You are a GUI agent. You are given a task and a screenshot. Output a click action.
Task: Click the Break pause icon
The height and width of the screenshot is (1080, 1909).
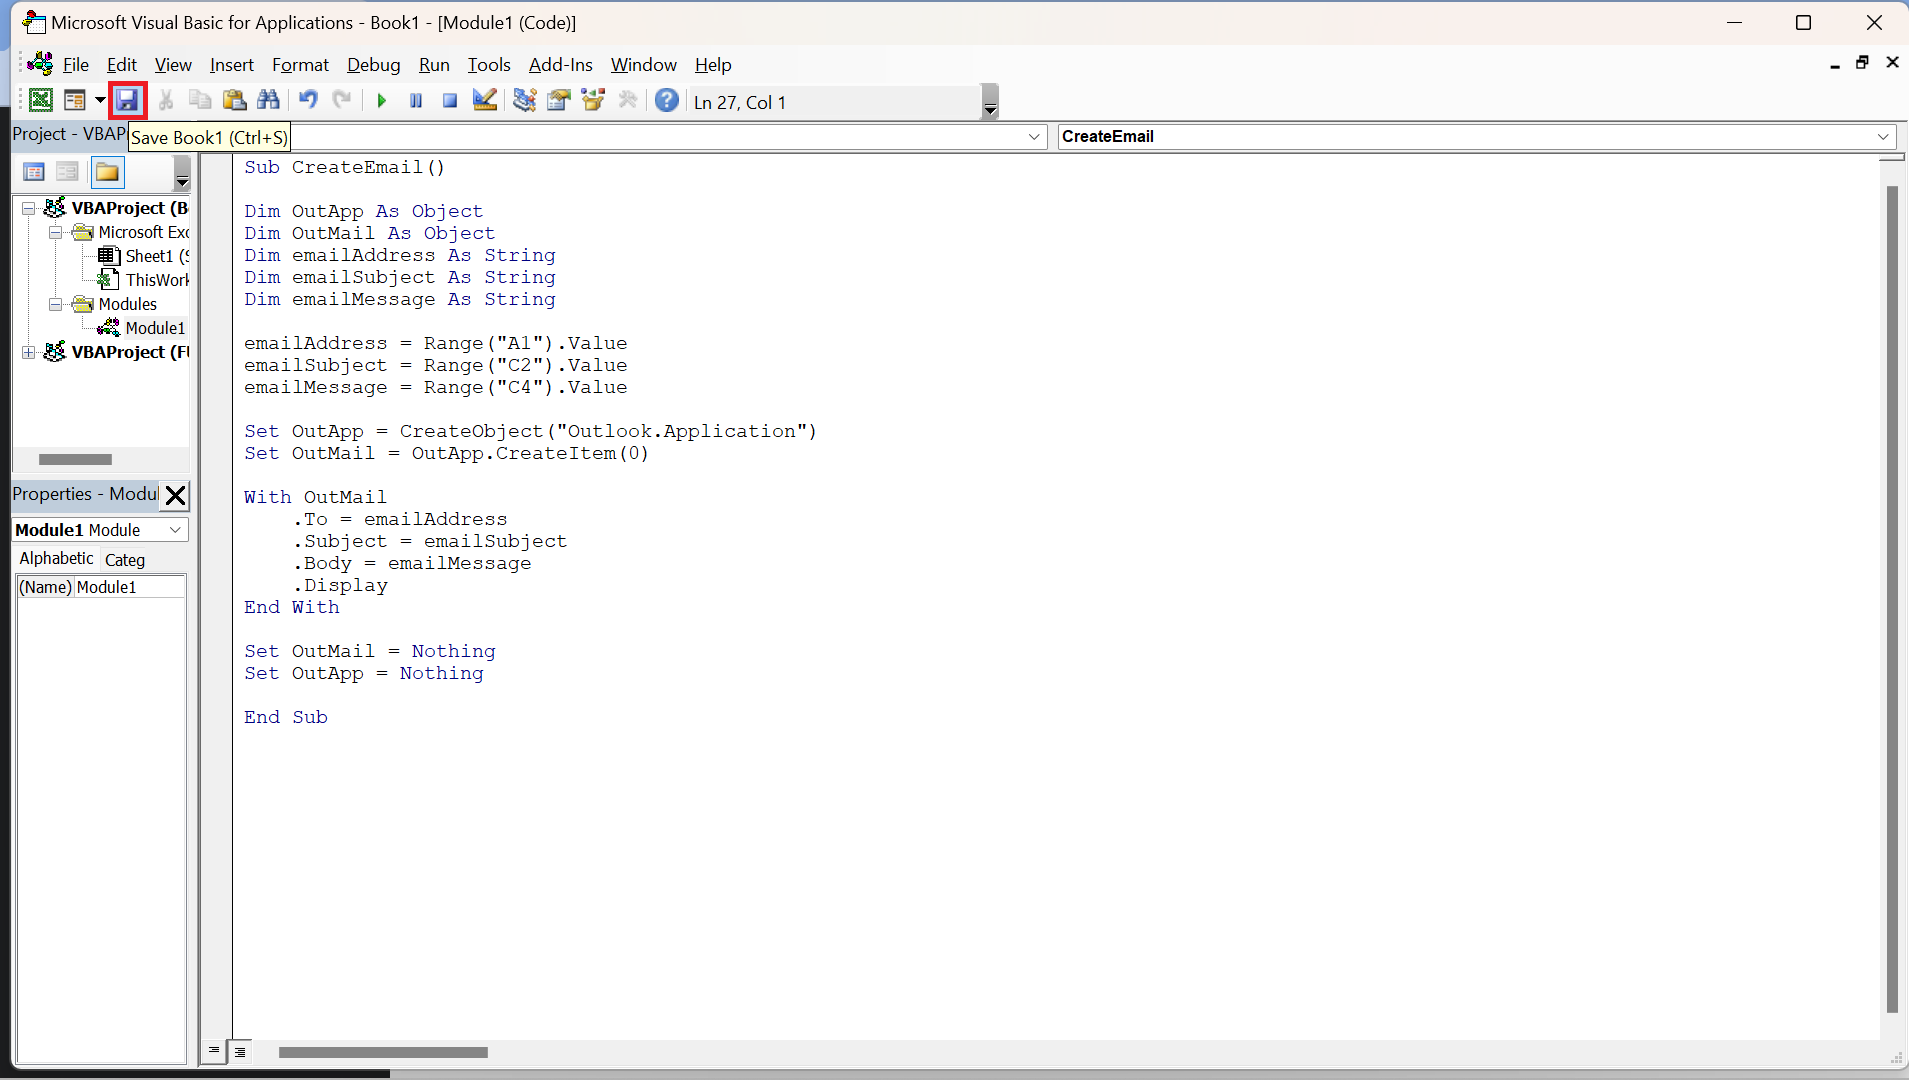(x=416, y=101)
